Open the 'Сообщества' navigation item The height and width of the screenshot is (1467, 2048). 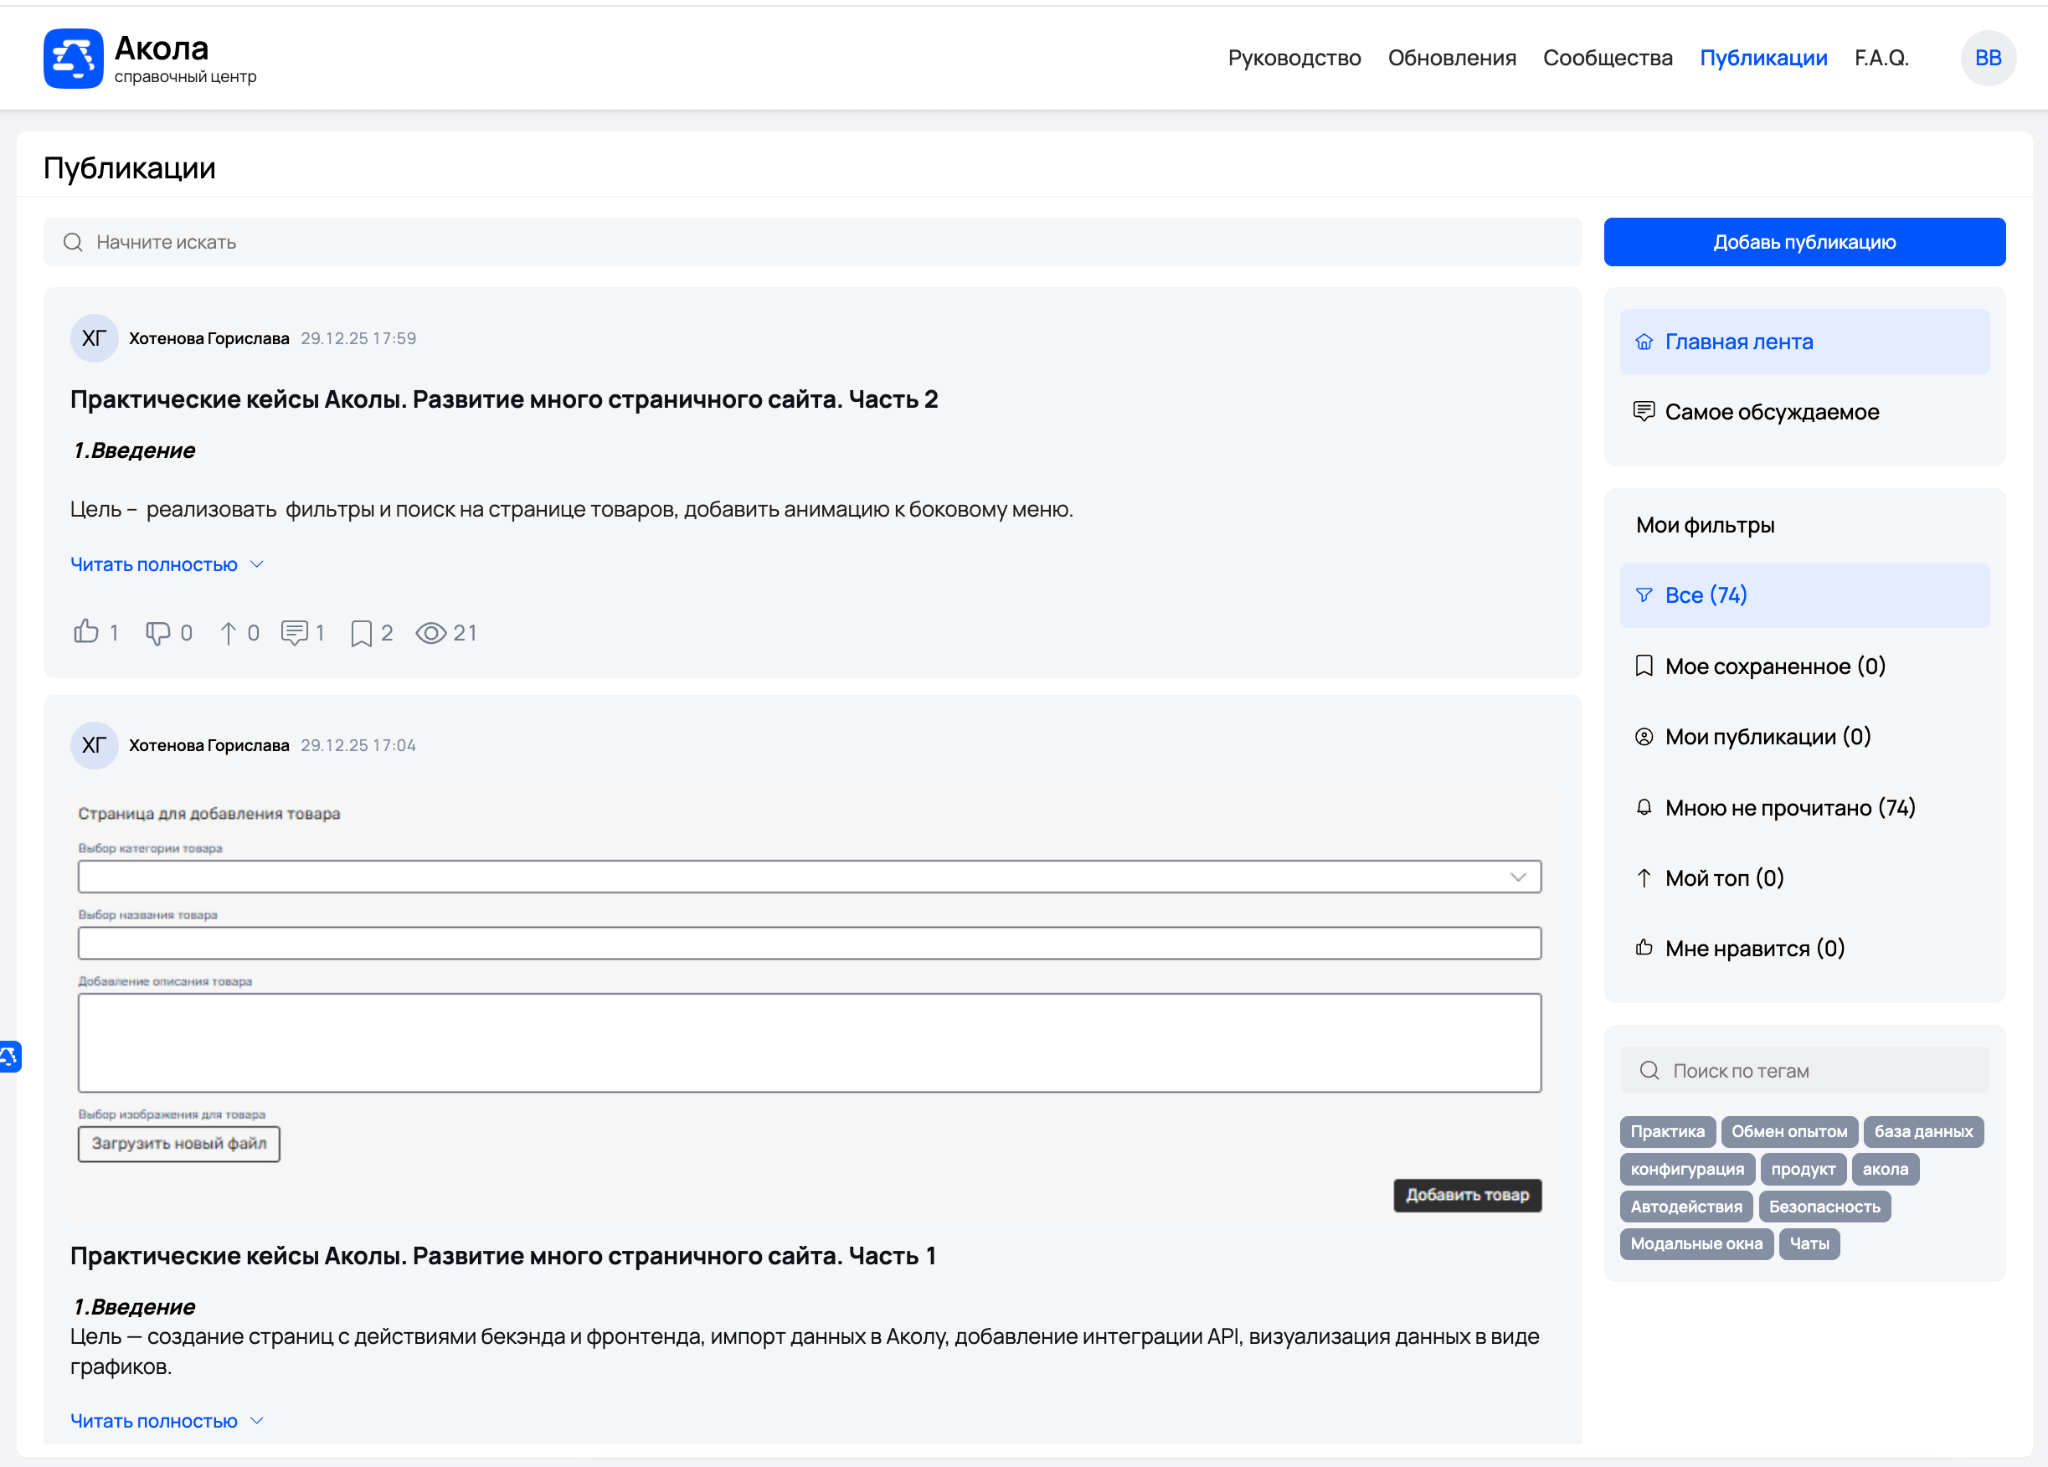[1607, 58]
